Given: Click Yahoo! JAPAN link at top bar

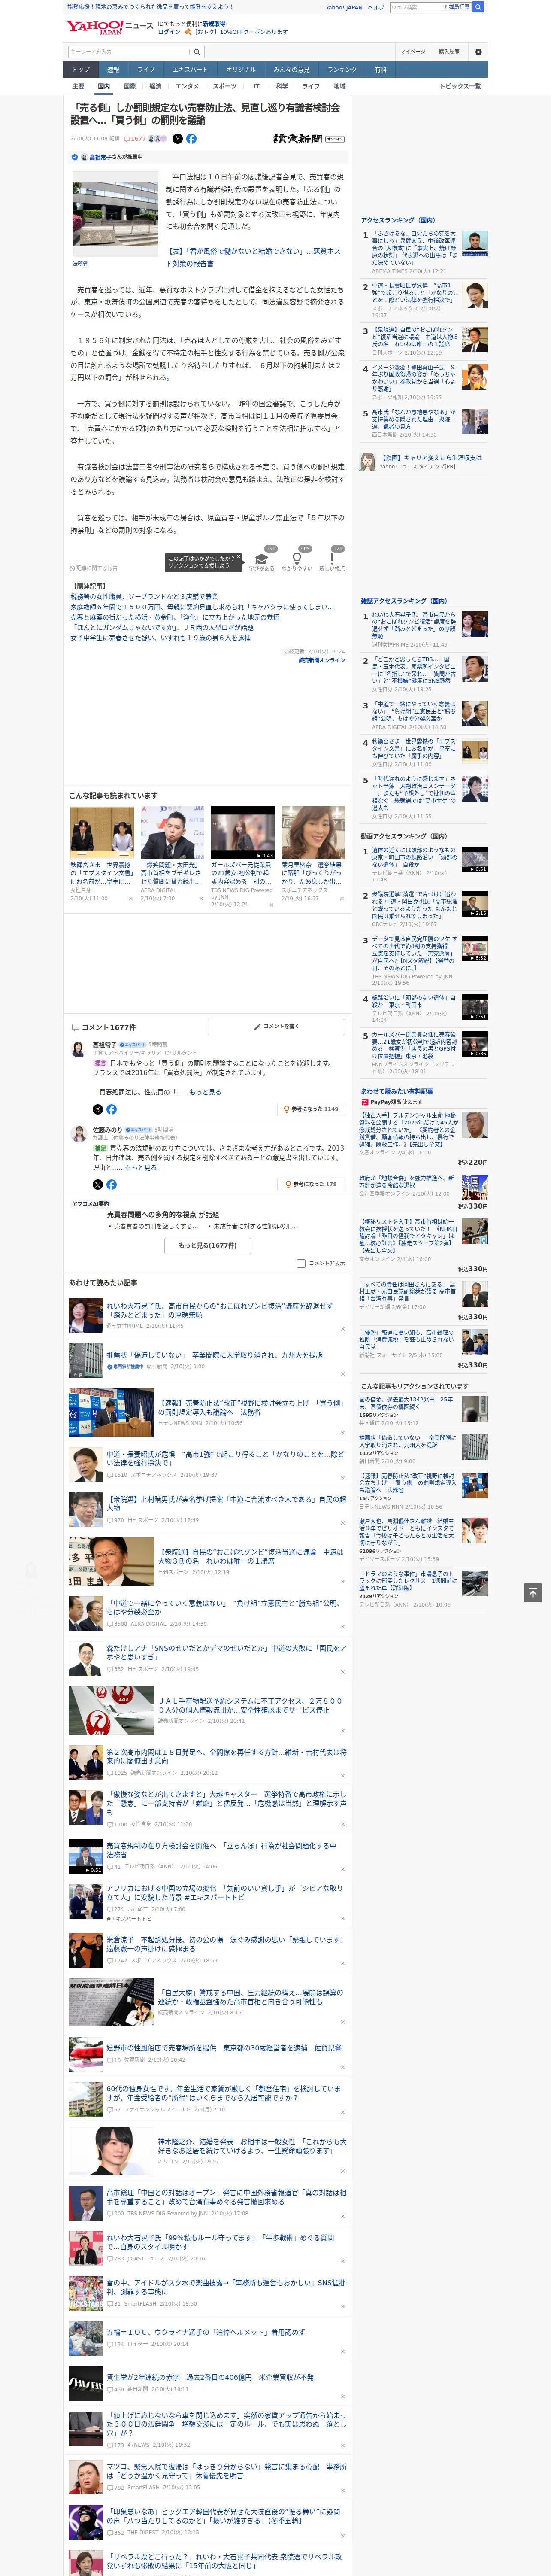Looking at the screenshot, I should tap(344, 7).
